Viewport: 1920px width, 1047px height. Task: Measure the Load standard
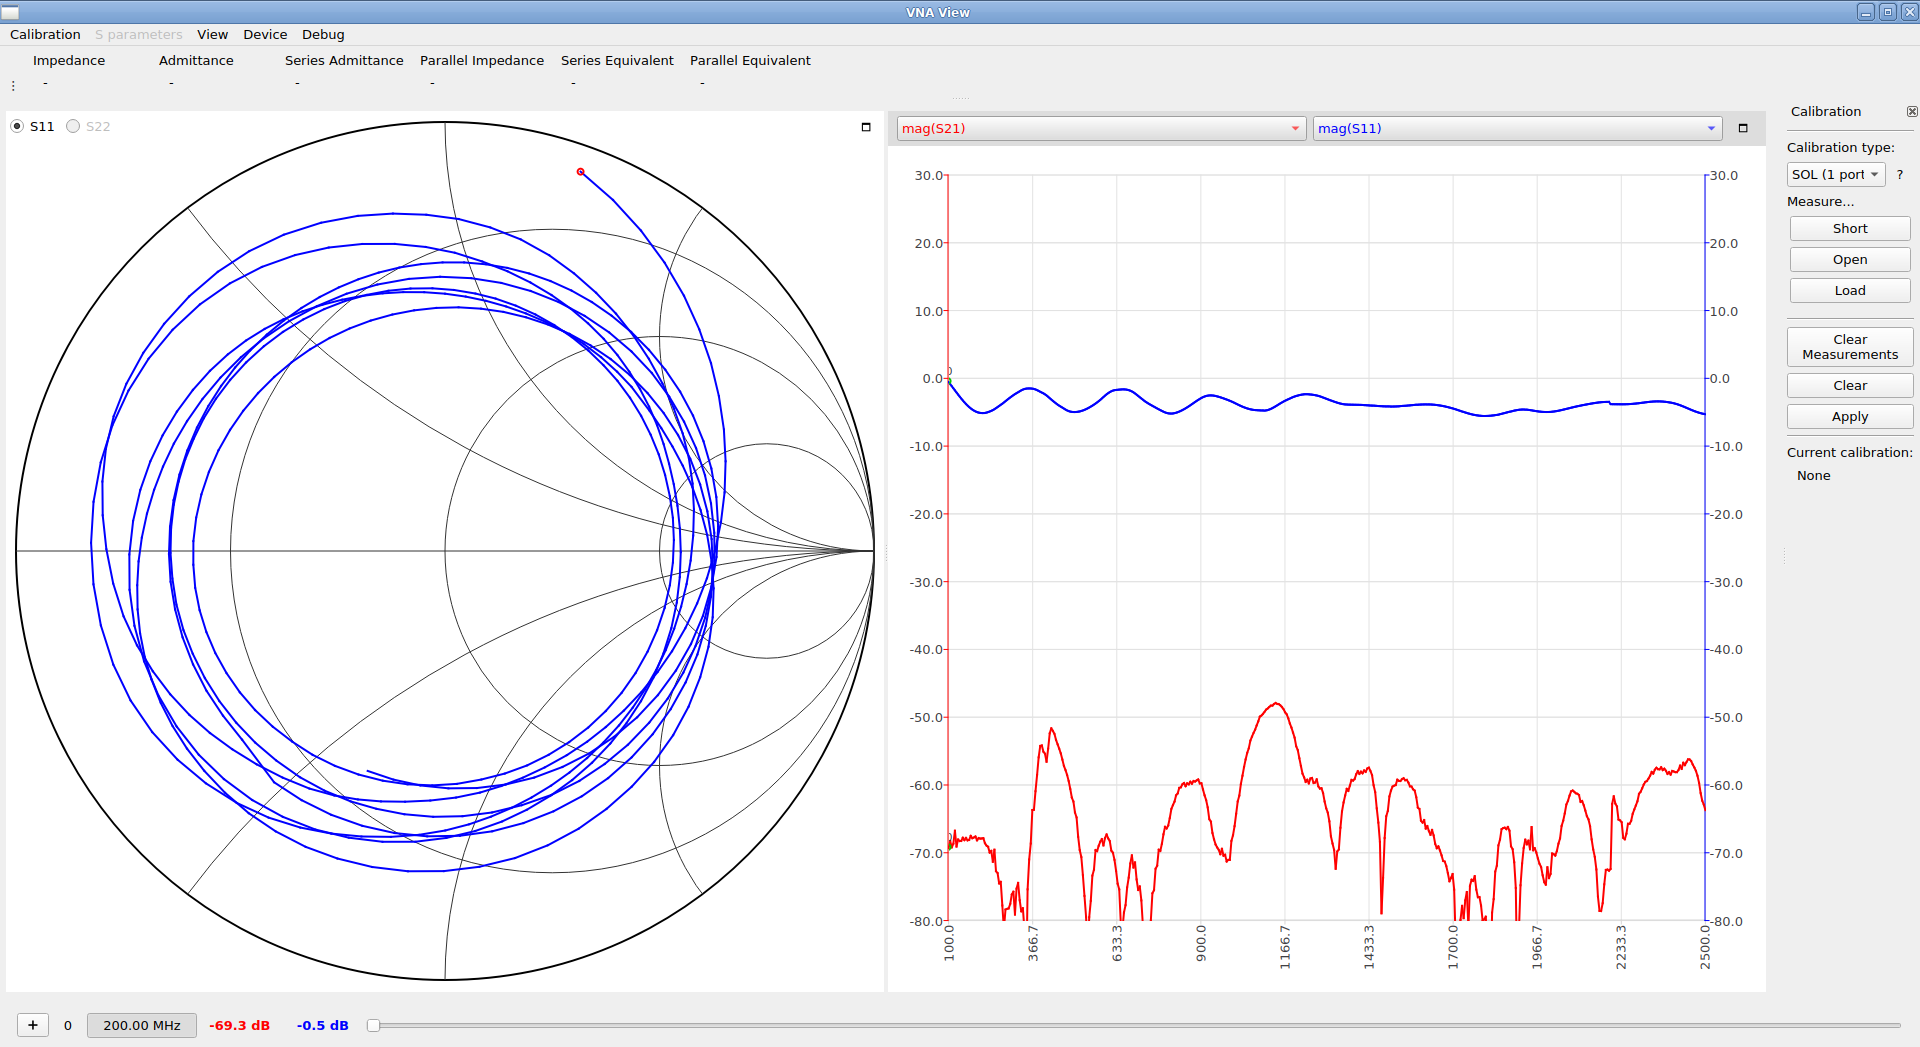pos(1850,290)
